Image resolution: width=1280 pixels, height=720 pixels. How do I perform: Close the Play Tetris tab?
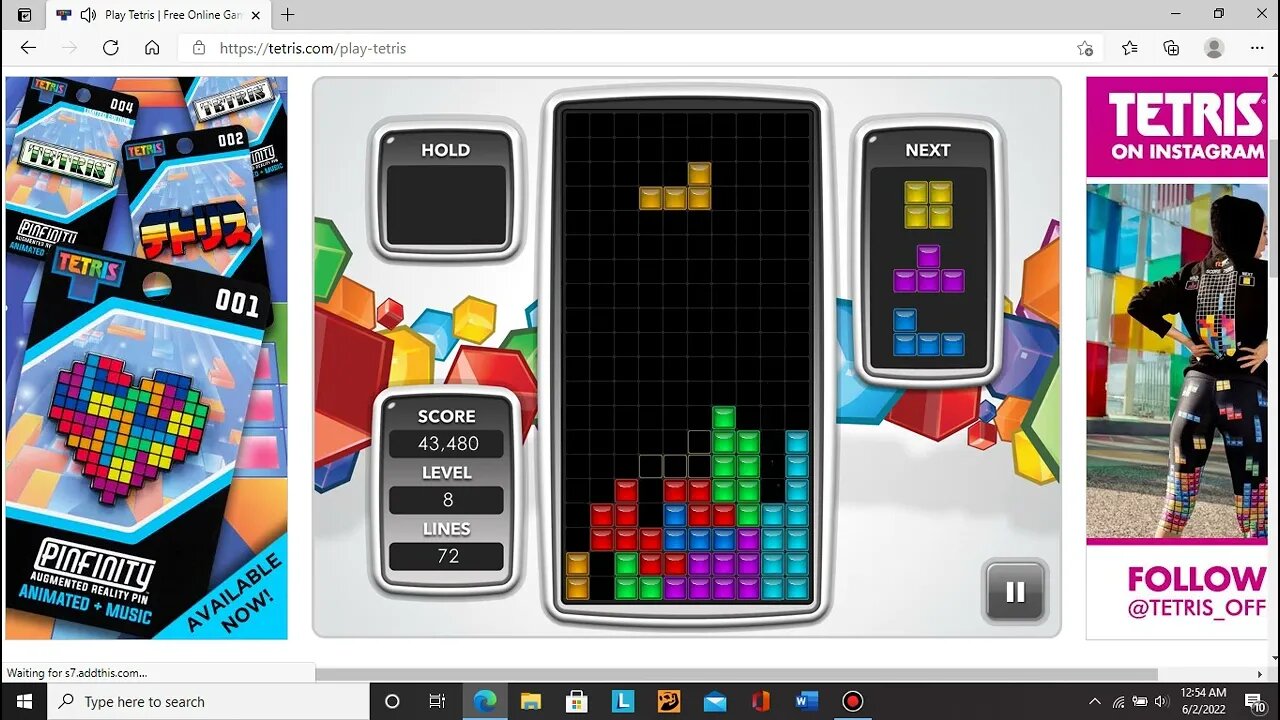point(256,15)
